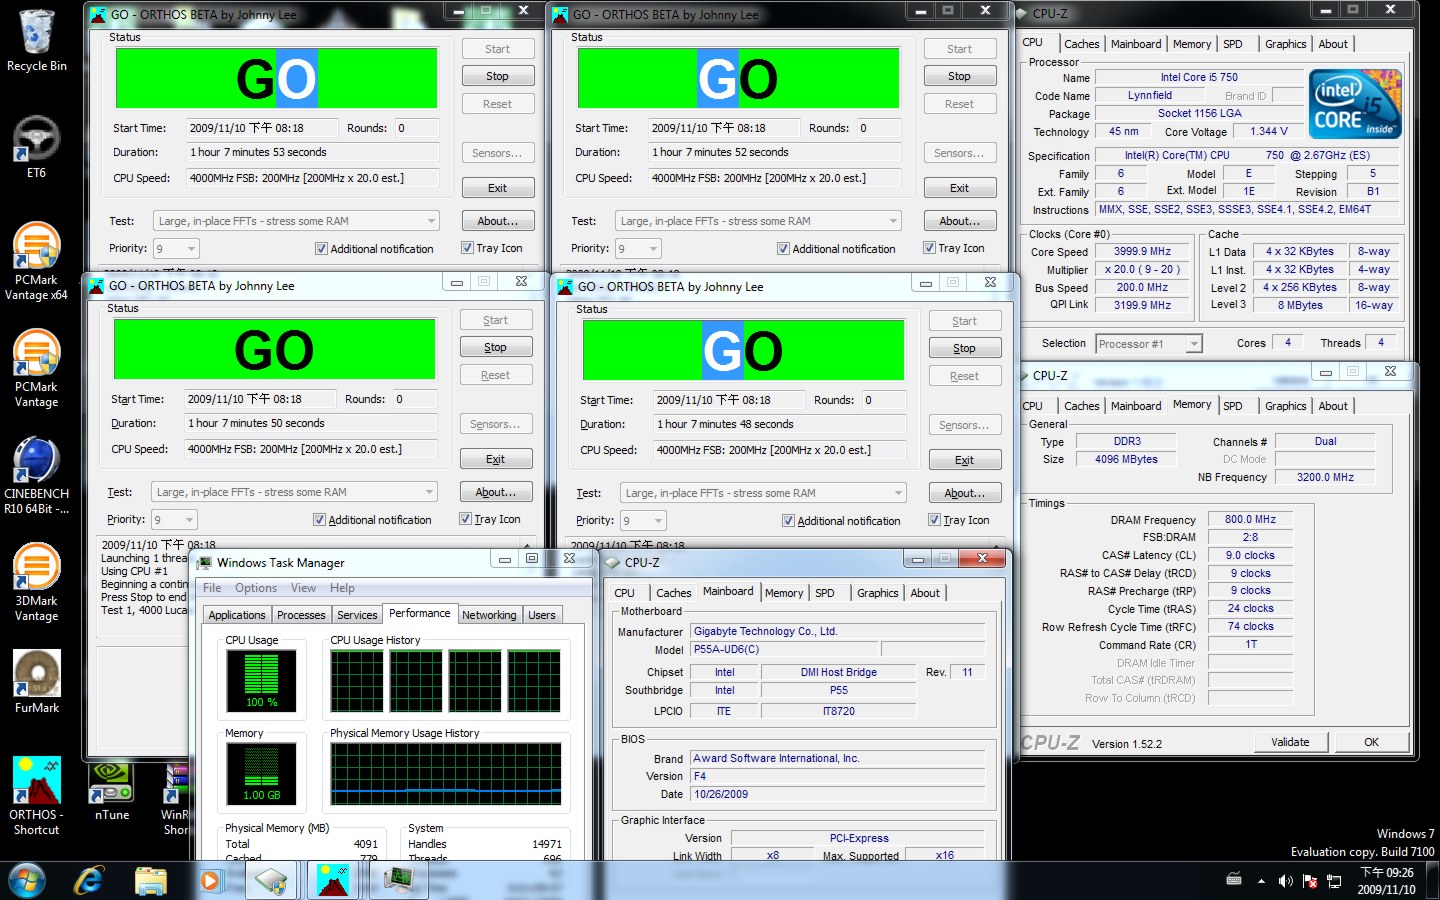Toggle Tray Icon in ORTHOS window showing 53 seconds

(x=467, y=248)
